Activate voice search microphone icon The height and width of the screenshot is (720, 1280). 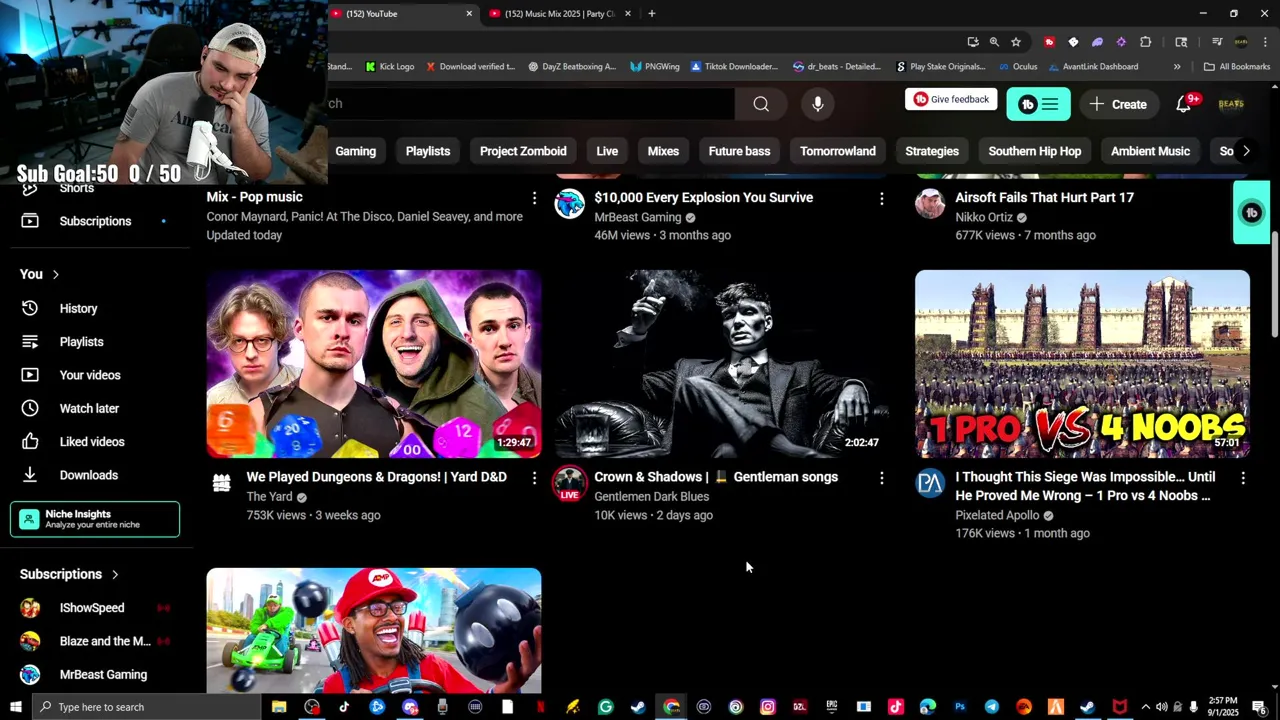pyautogui.click(x=818, y=104)
